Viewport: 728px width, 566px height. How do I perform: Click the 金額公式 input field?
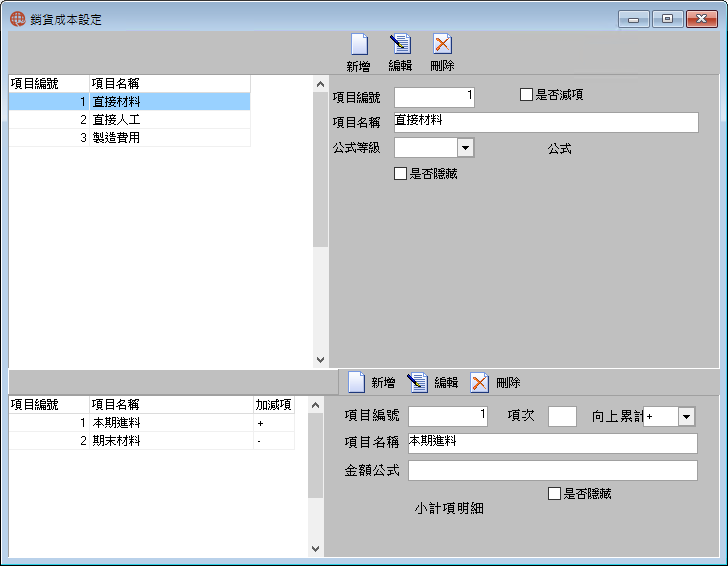point(552,470)
